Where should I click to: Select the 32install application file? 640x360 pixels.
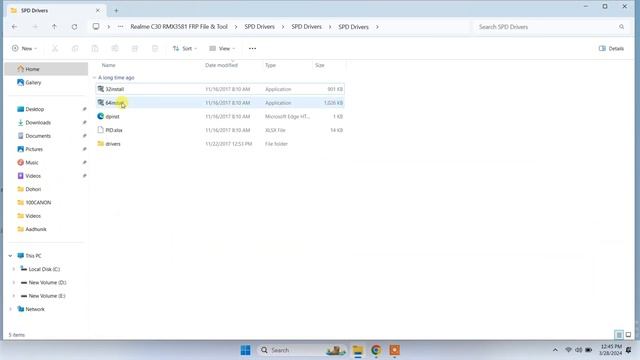220,89
